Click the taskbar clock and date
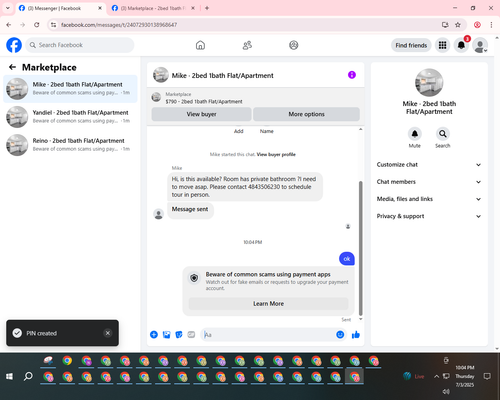Screen dimensions: 500x400 pos(465,376)
